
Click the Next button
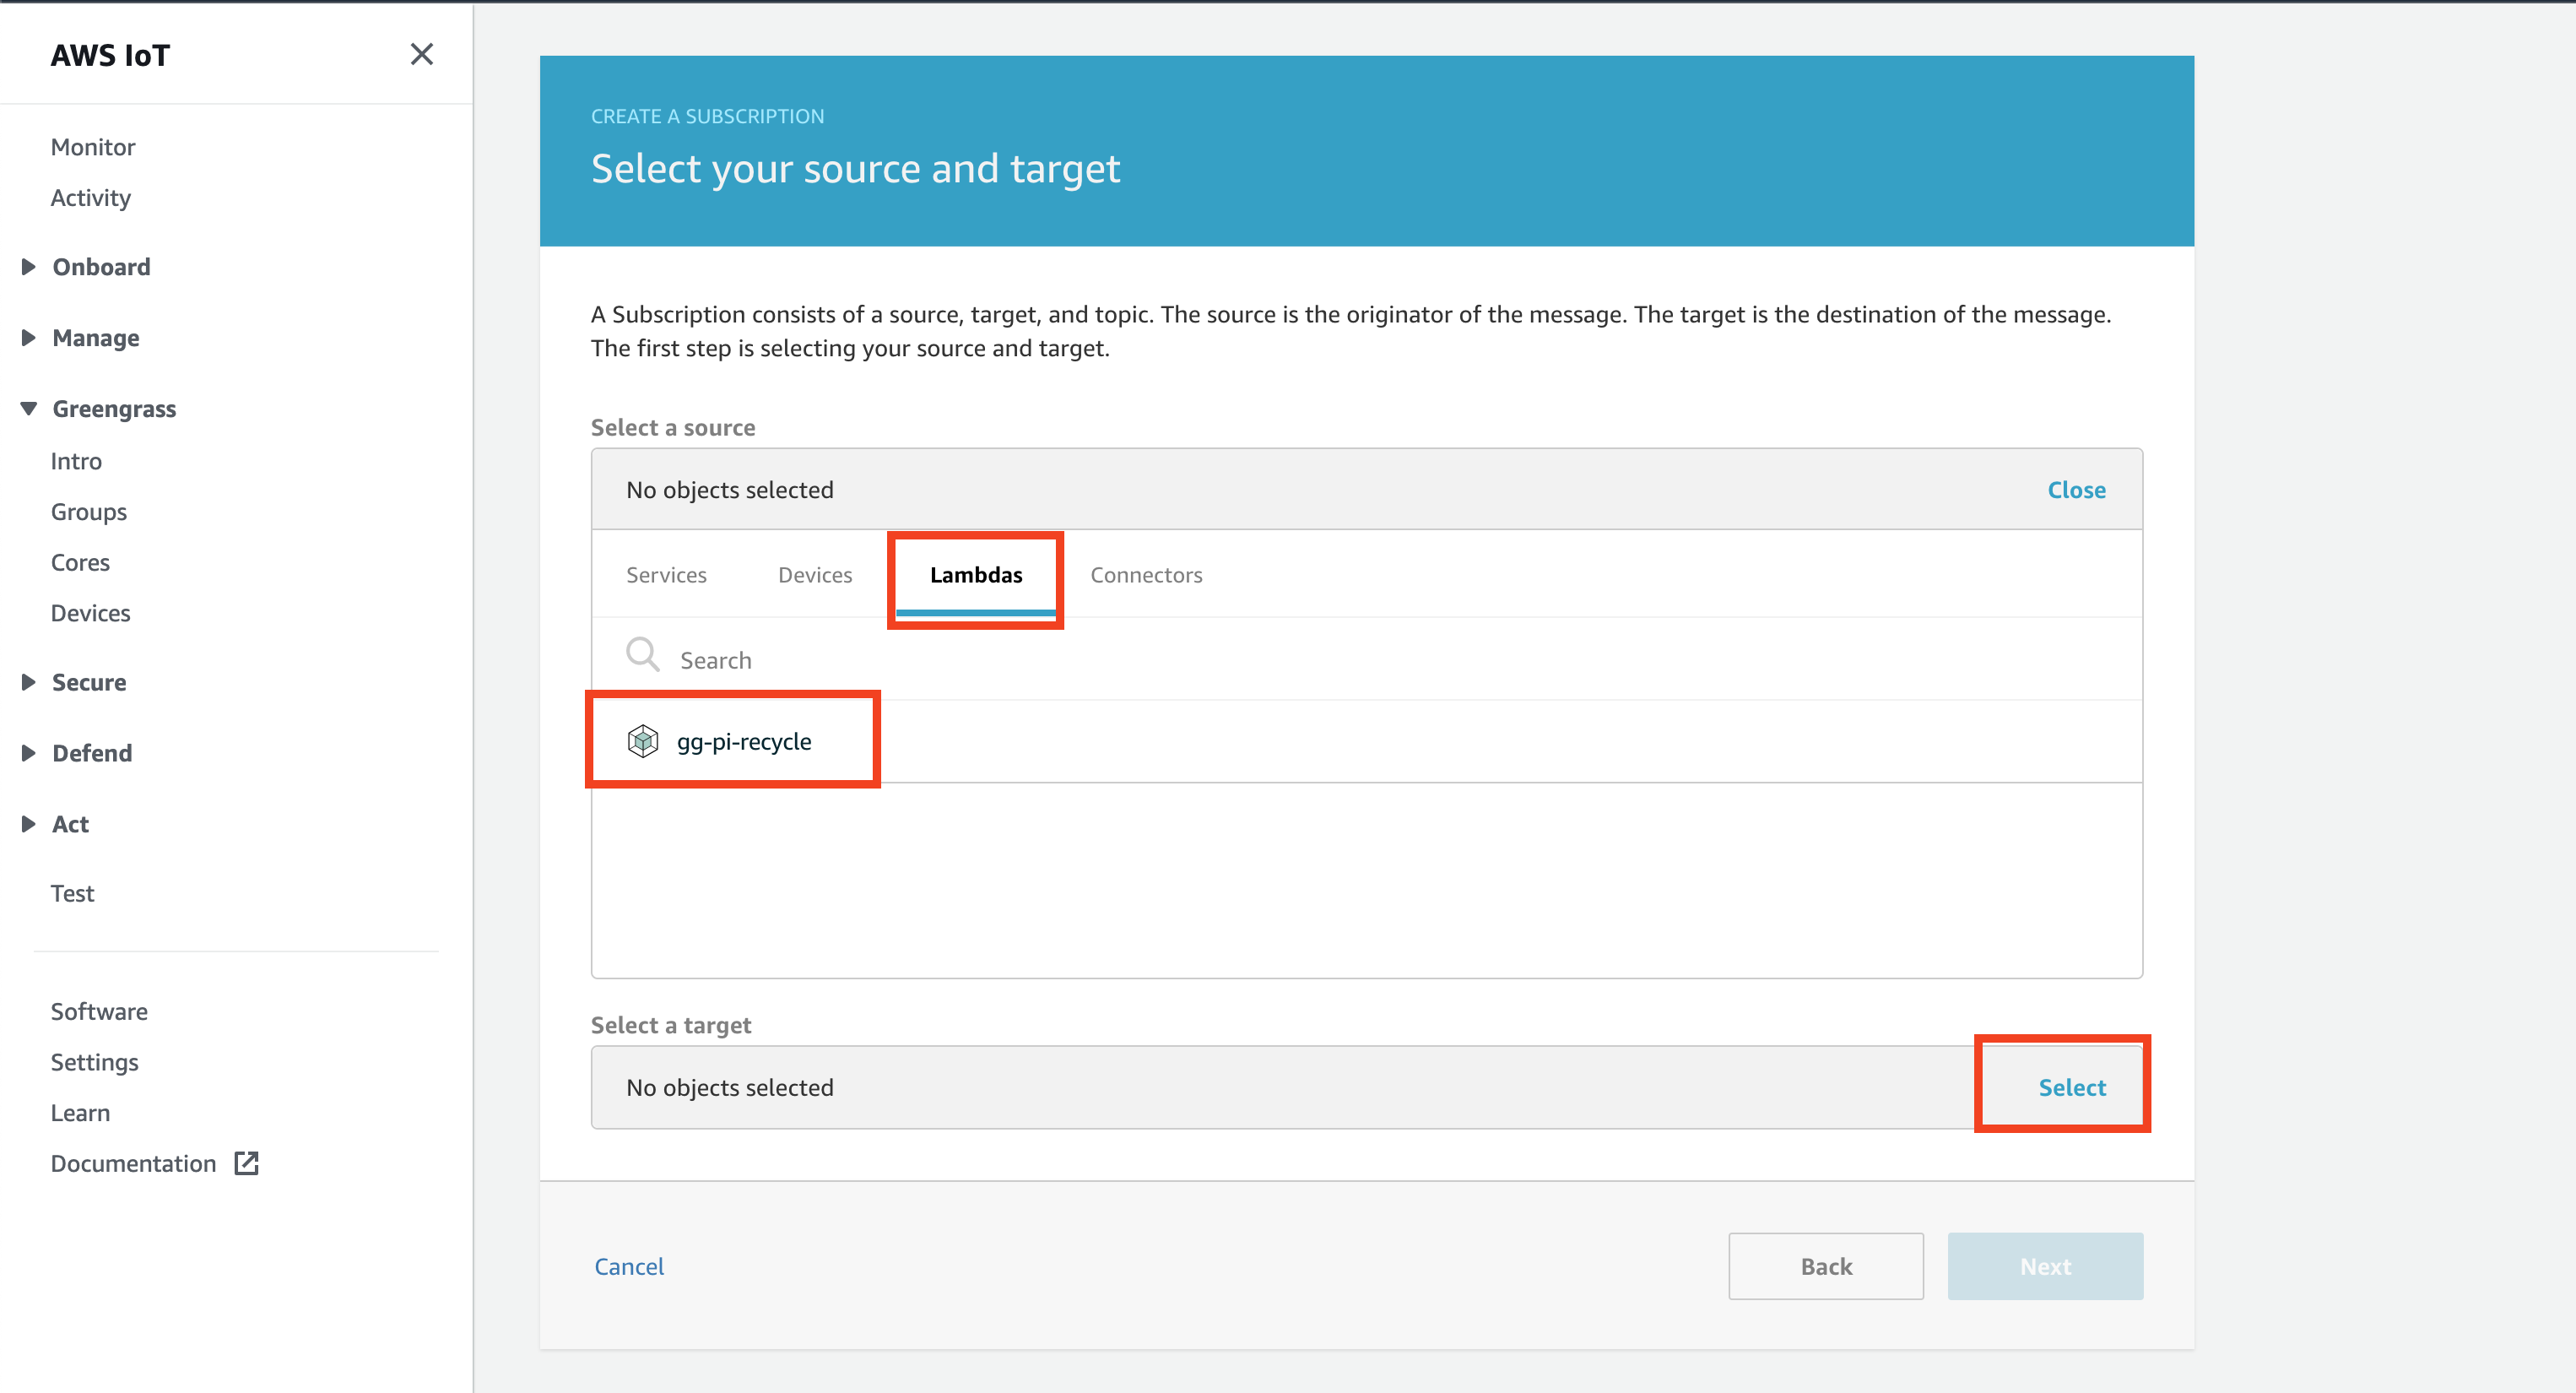tap(2045, 1266)
